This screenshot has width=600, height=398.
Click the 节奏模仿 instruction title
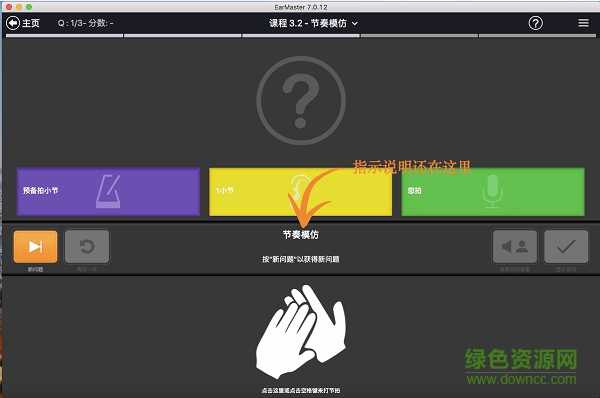click(301, 235)
